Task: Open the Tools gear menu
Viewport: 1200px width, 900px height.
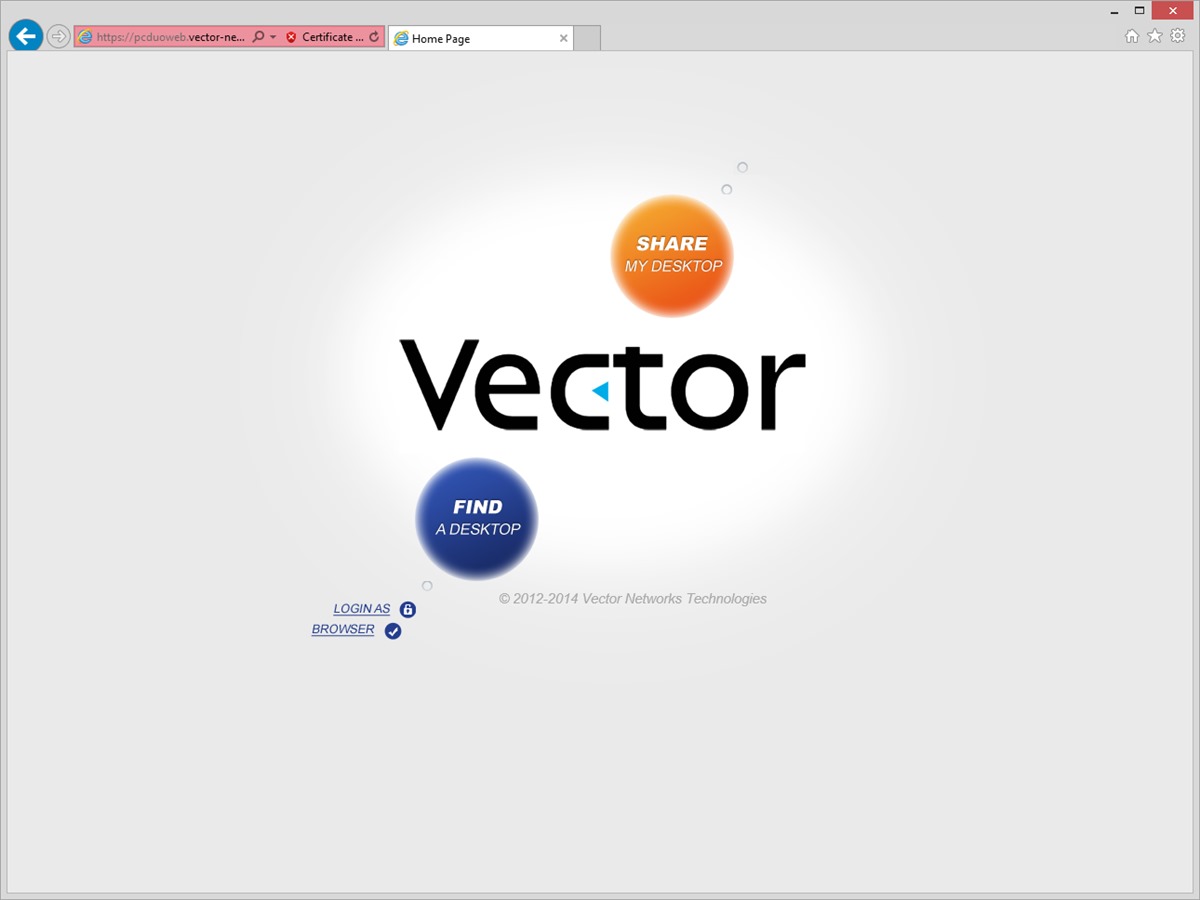Action: click(1178, 36)
